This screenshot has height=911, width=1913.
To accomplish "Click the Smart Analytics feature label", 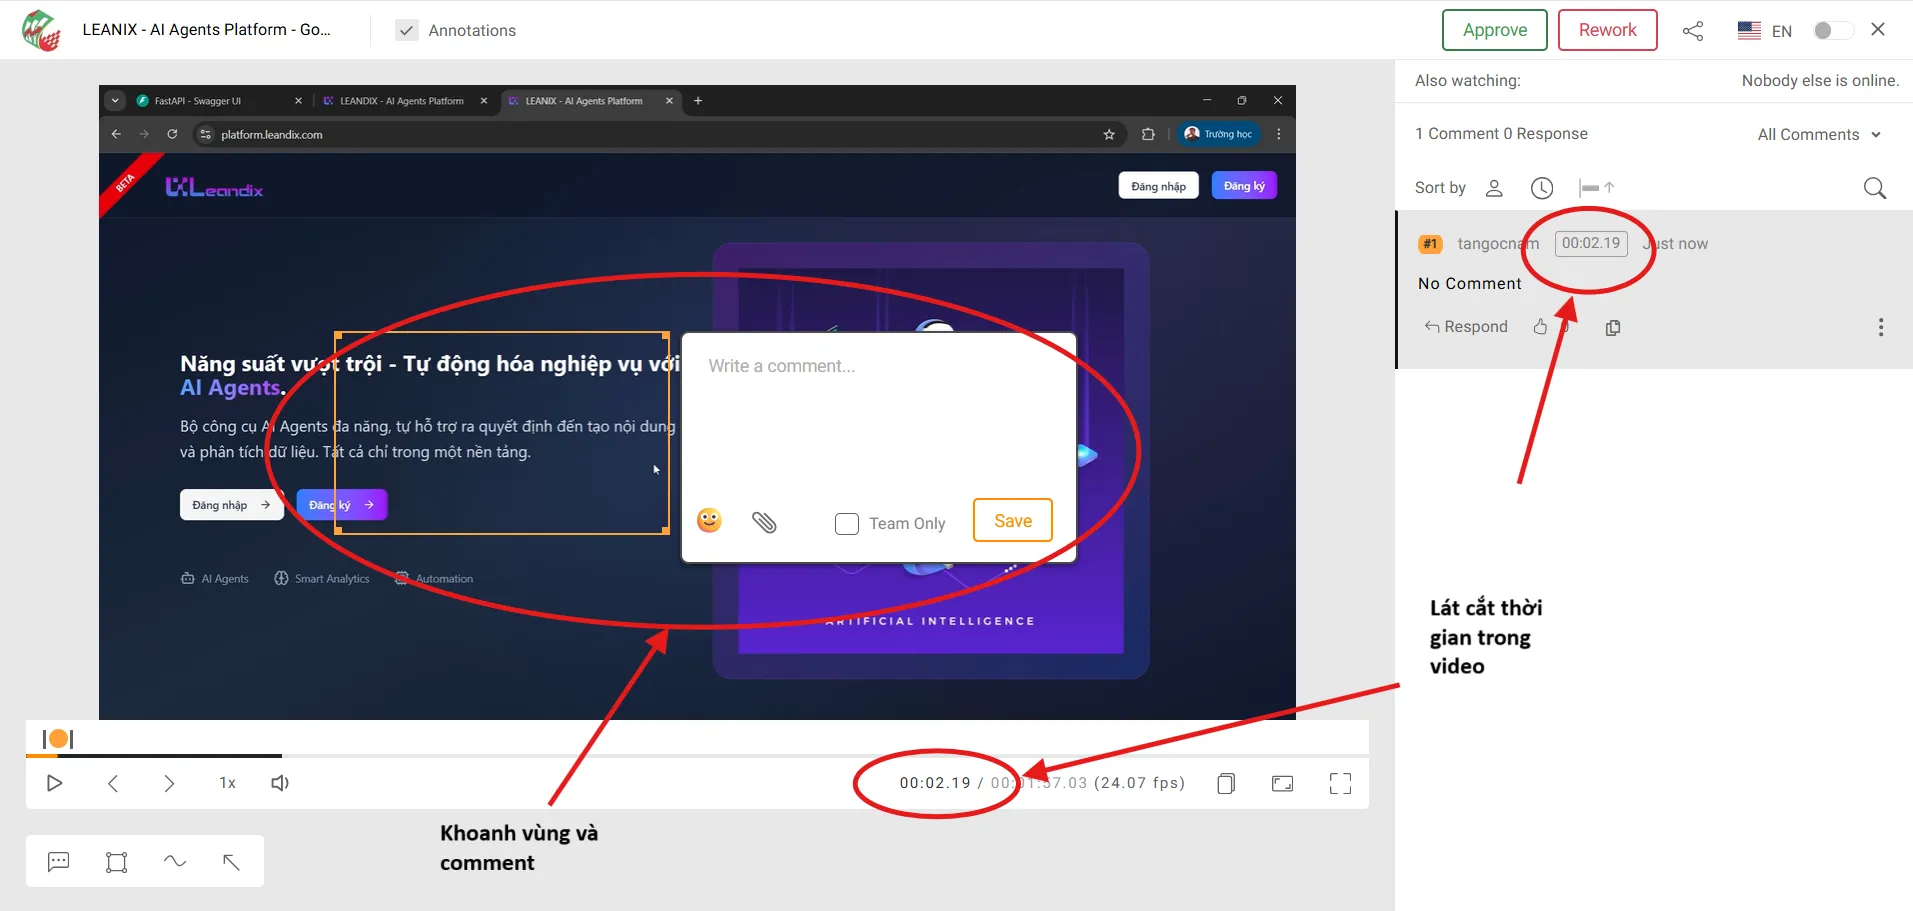I will (x=322, y=579).
